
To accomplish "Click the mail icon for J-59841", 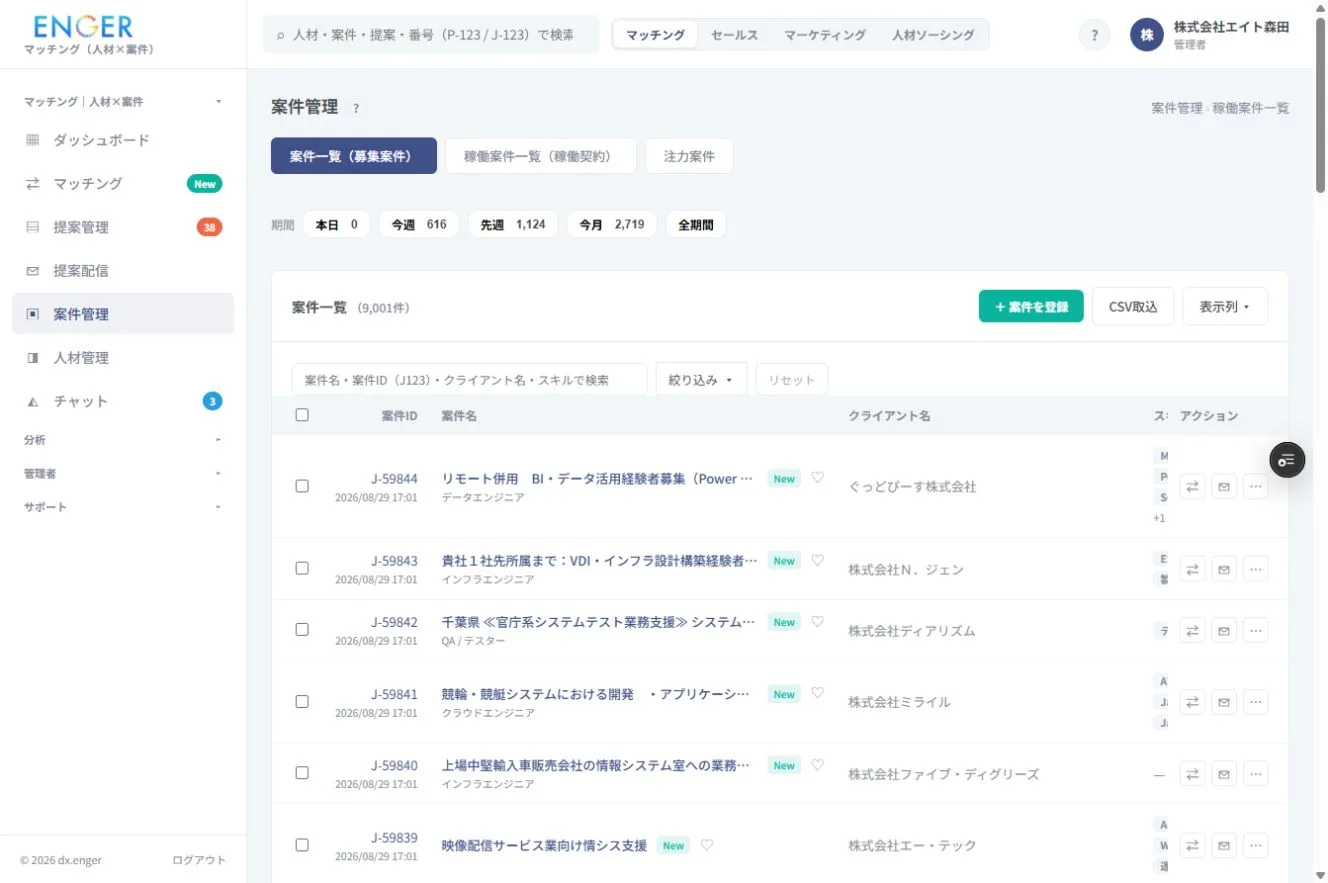I will tap(1224, 702).
